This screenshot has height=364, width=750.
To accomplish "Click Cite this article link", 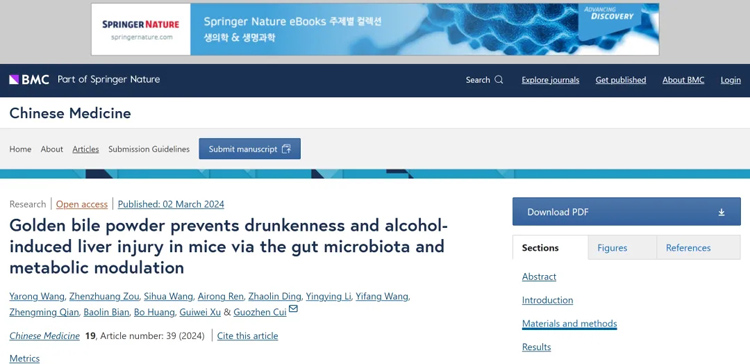I will 247,336.
